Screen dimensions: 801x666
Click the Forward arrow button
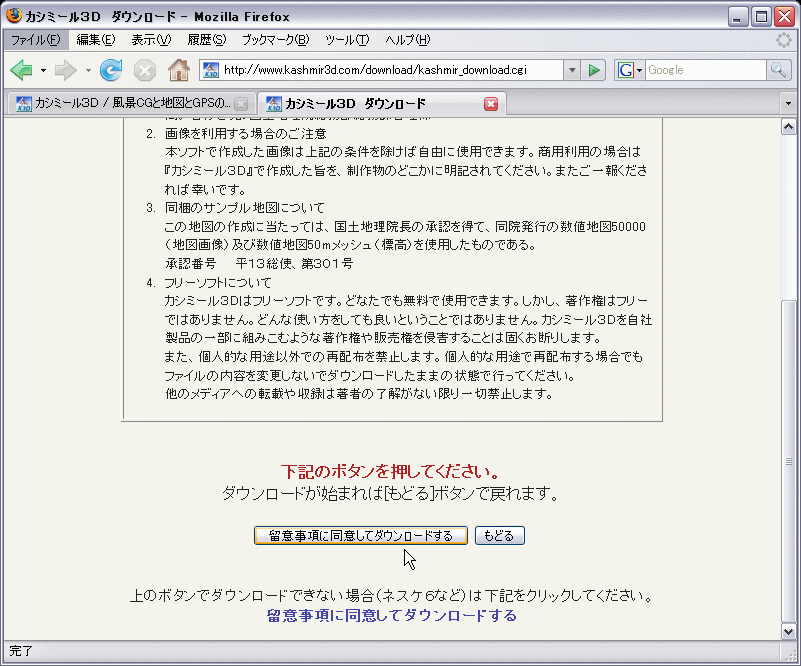point(65,70)
